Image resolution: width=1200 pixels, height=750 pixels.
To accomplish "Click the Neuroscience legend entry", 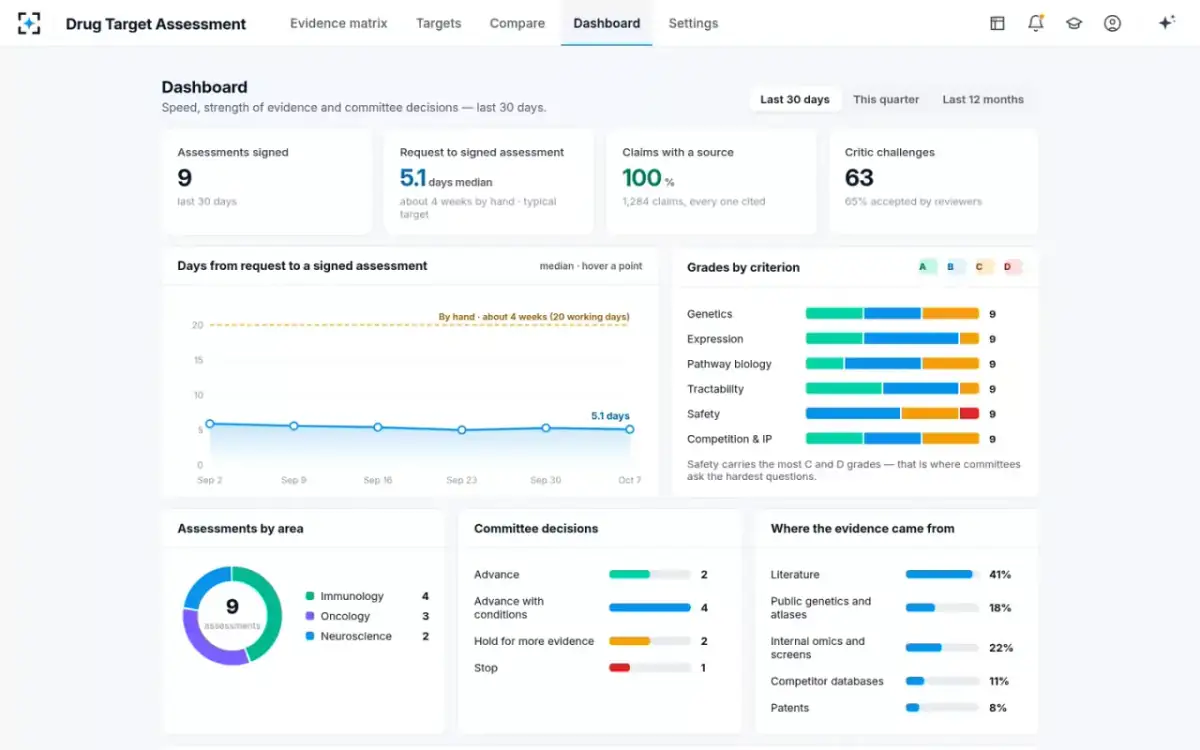I will (367, 636).
